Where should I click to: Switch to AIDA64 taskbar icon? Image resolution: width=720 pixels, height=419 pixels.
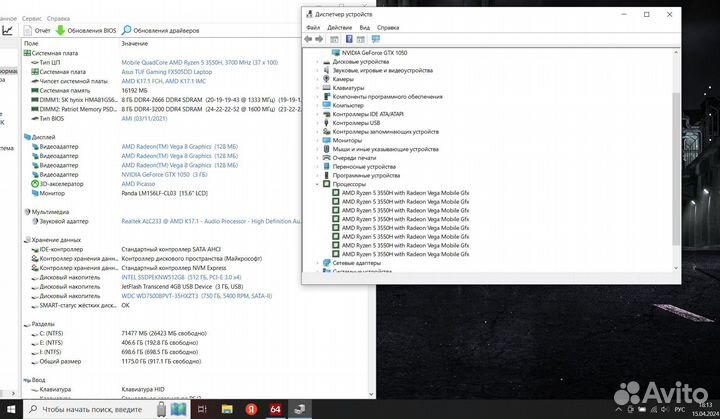click(x=276, y=409)
